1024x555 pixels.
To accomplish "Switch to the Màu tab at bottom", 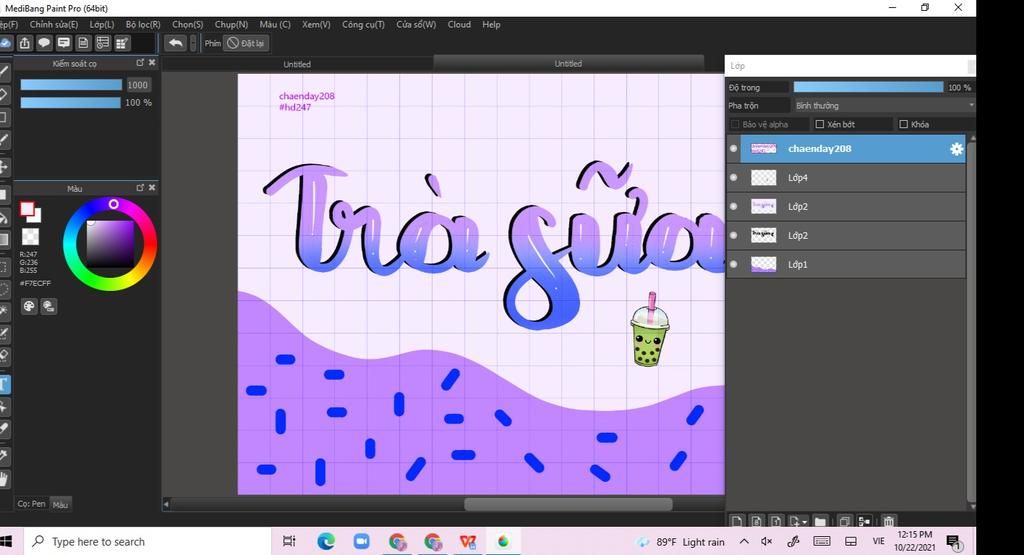I will pos(61,504).
